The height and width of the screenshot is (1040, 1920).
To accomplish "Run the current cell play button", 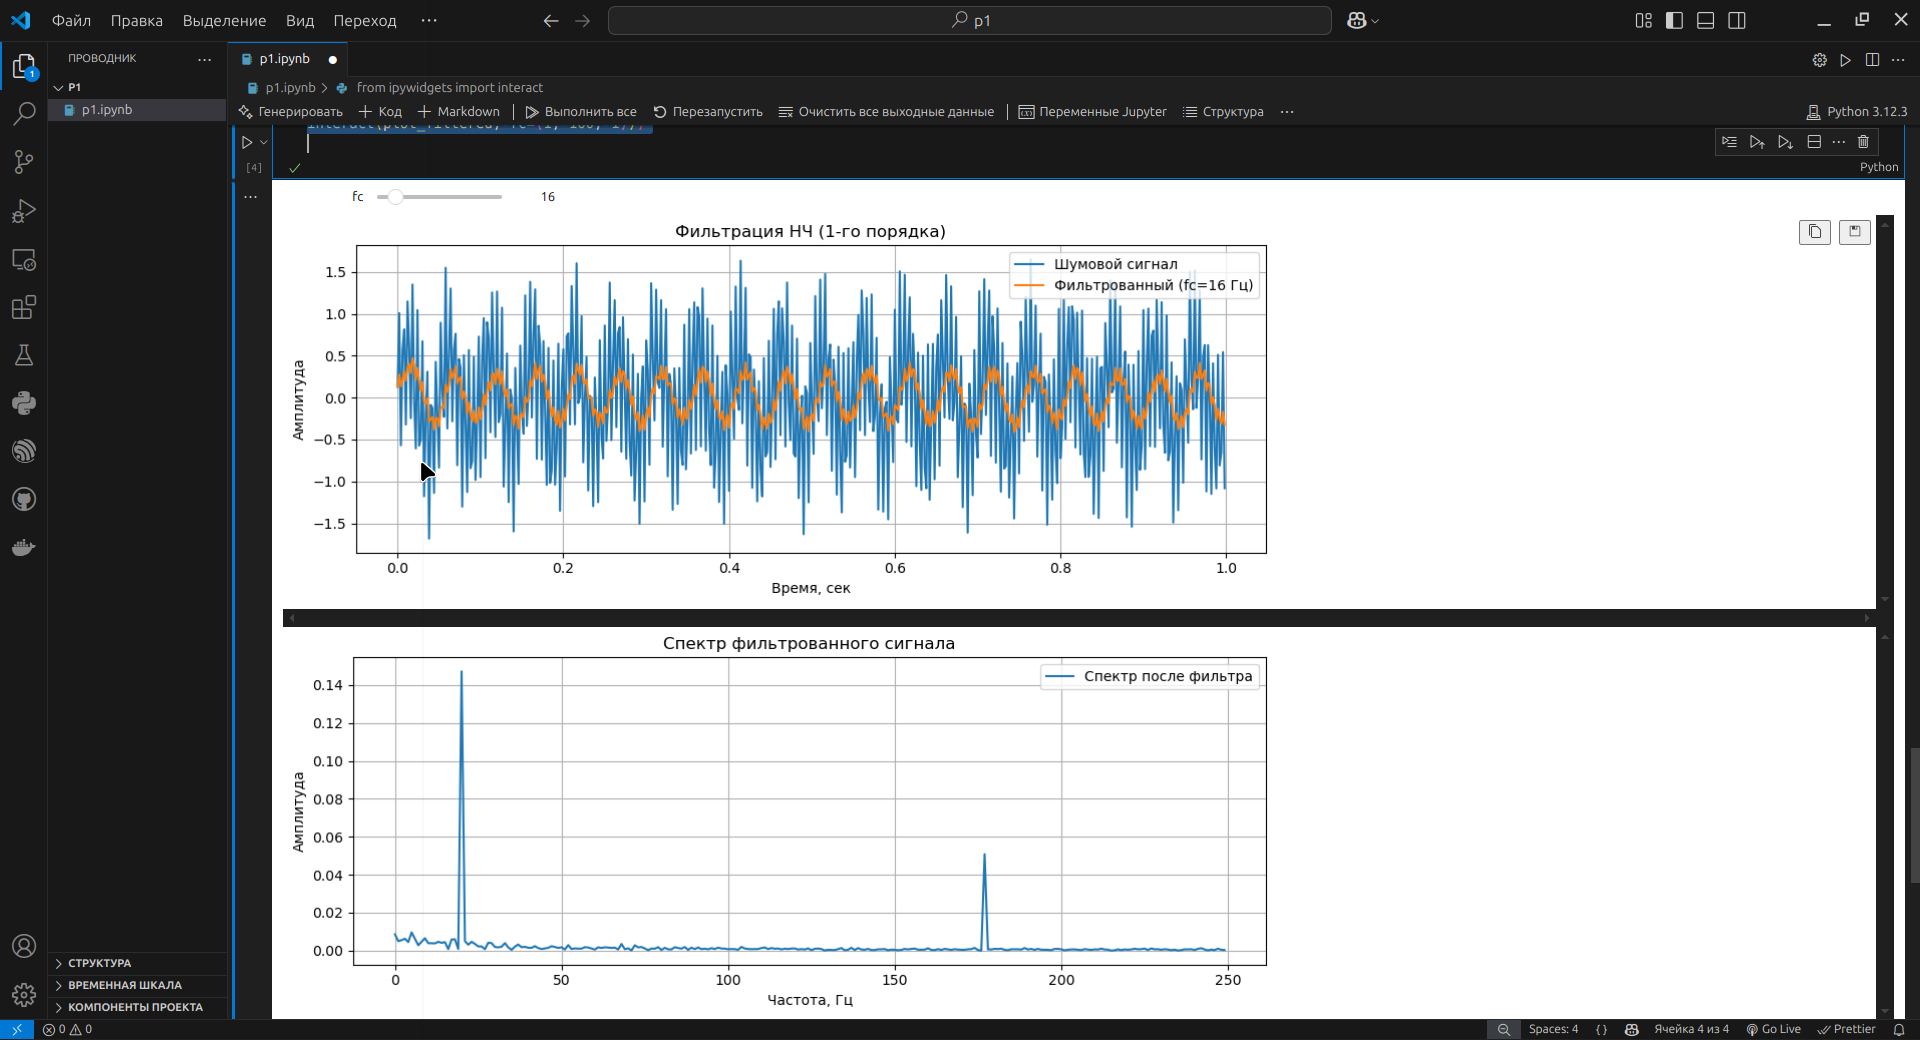I will (247, 142).
